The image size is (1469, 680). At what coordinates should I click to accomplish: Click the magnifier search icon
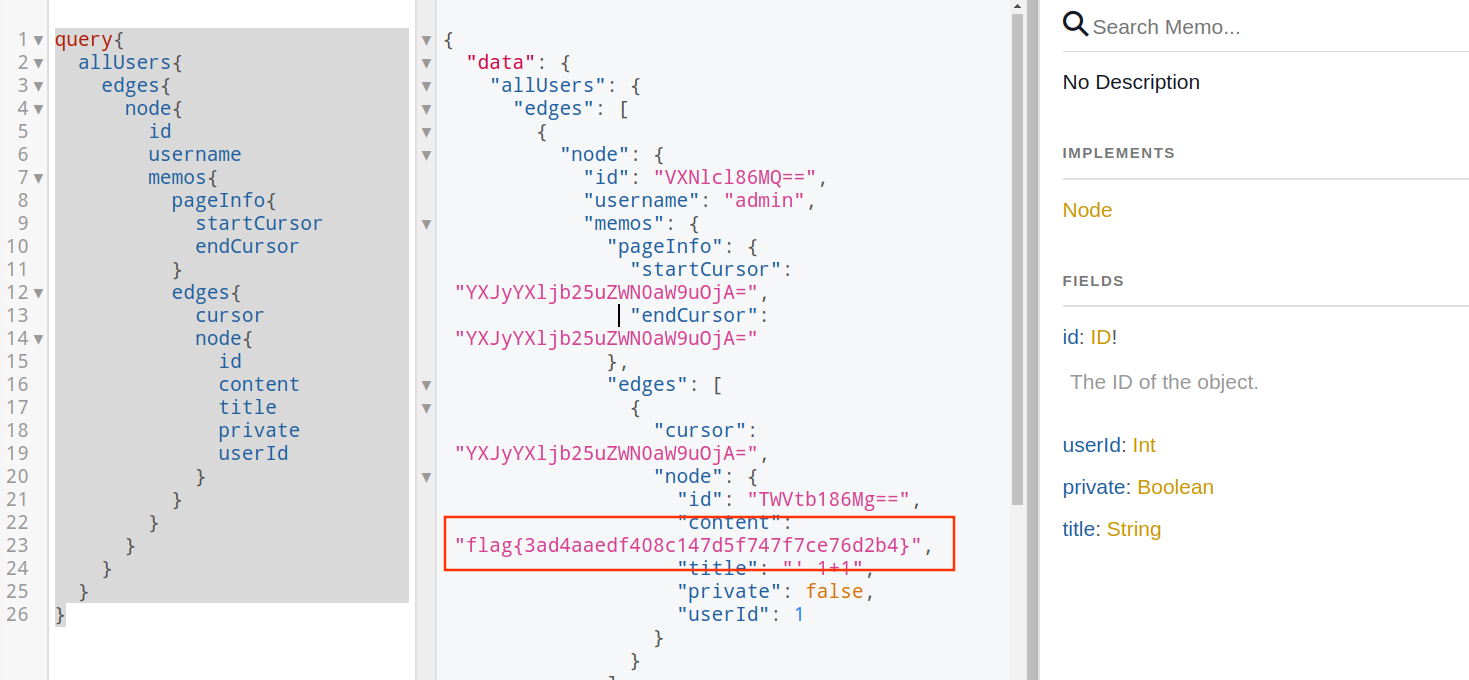[1075, 24]
